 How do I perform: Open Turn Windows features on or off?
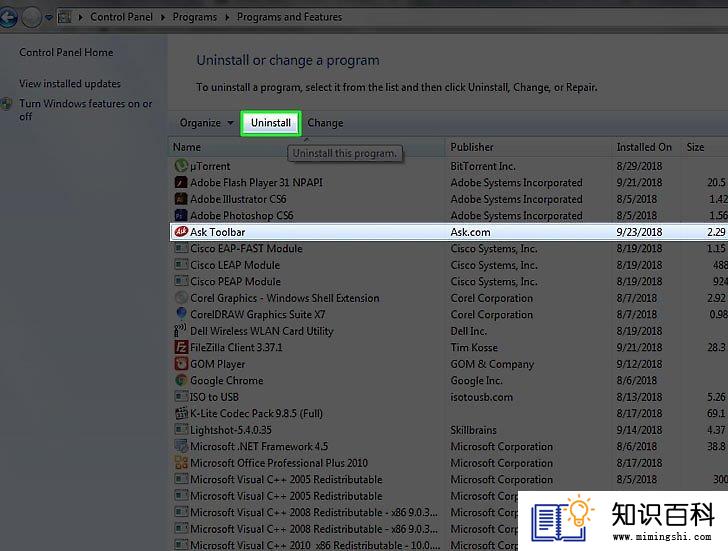coord(85,110)
